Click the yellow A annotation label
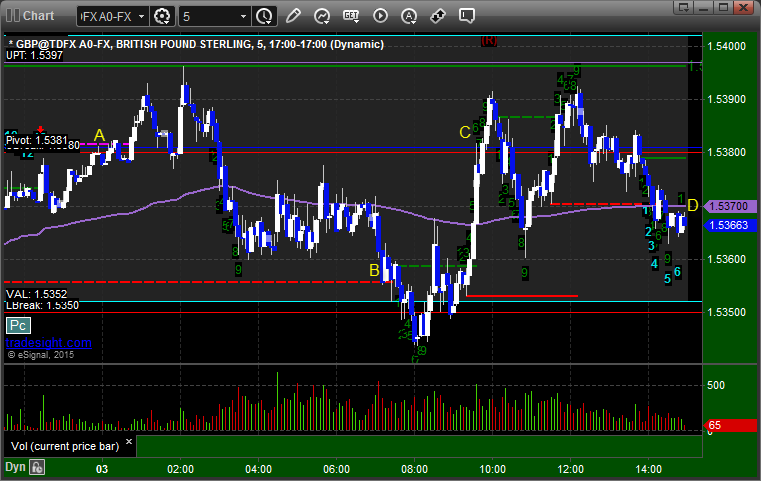Viewport: 761px width, 481px height. (99, 135)
